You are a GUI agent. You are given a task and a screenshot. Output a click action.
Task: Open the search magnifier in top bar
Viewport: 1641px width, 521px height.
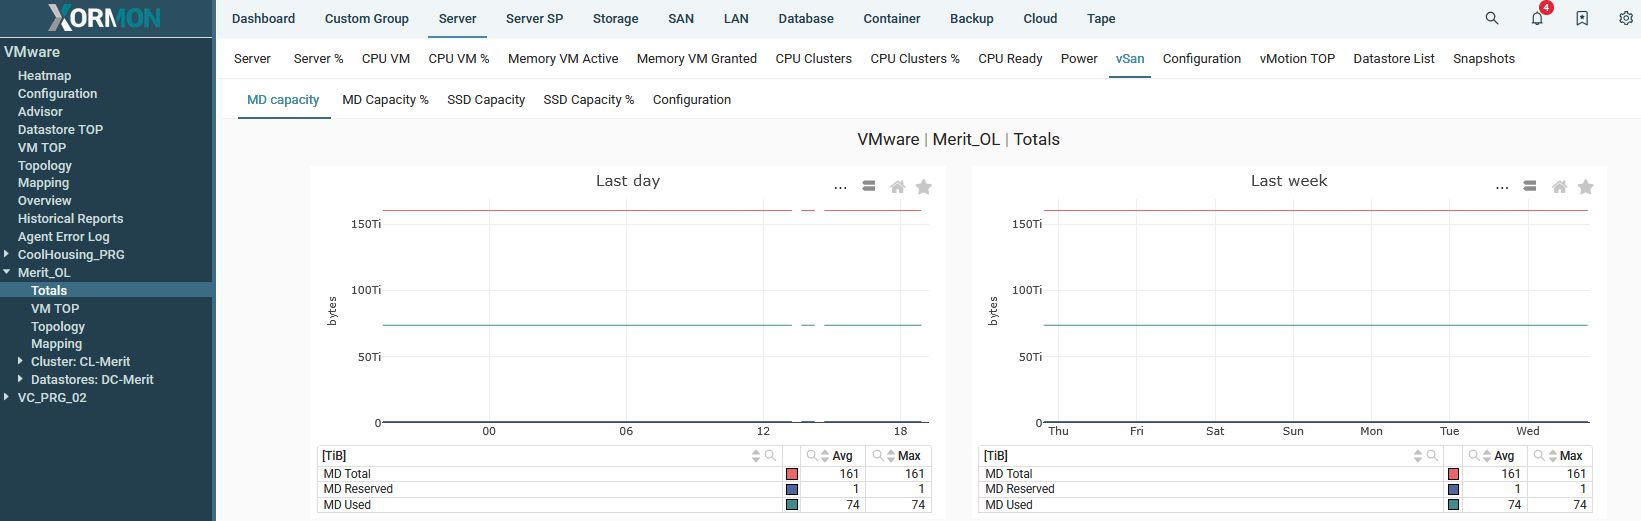click(1491, 18)
